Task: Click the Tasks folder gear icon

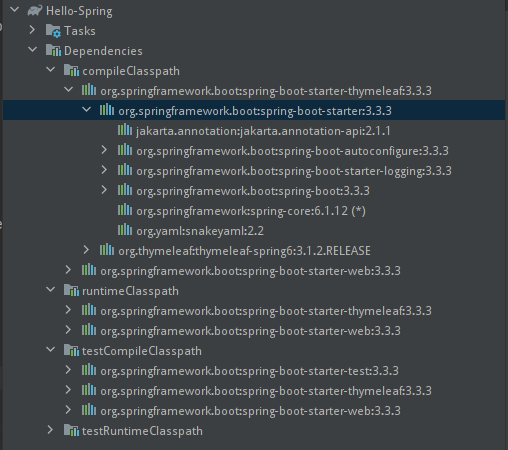Action: tap(53, 31)
